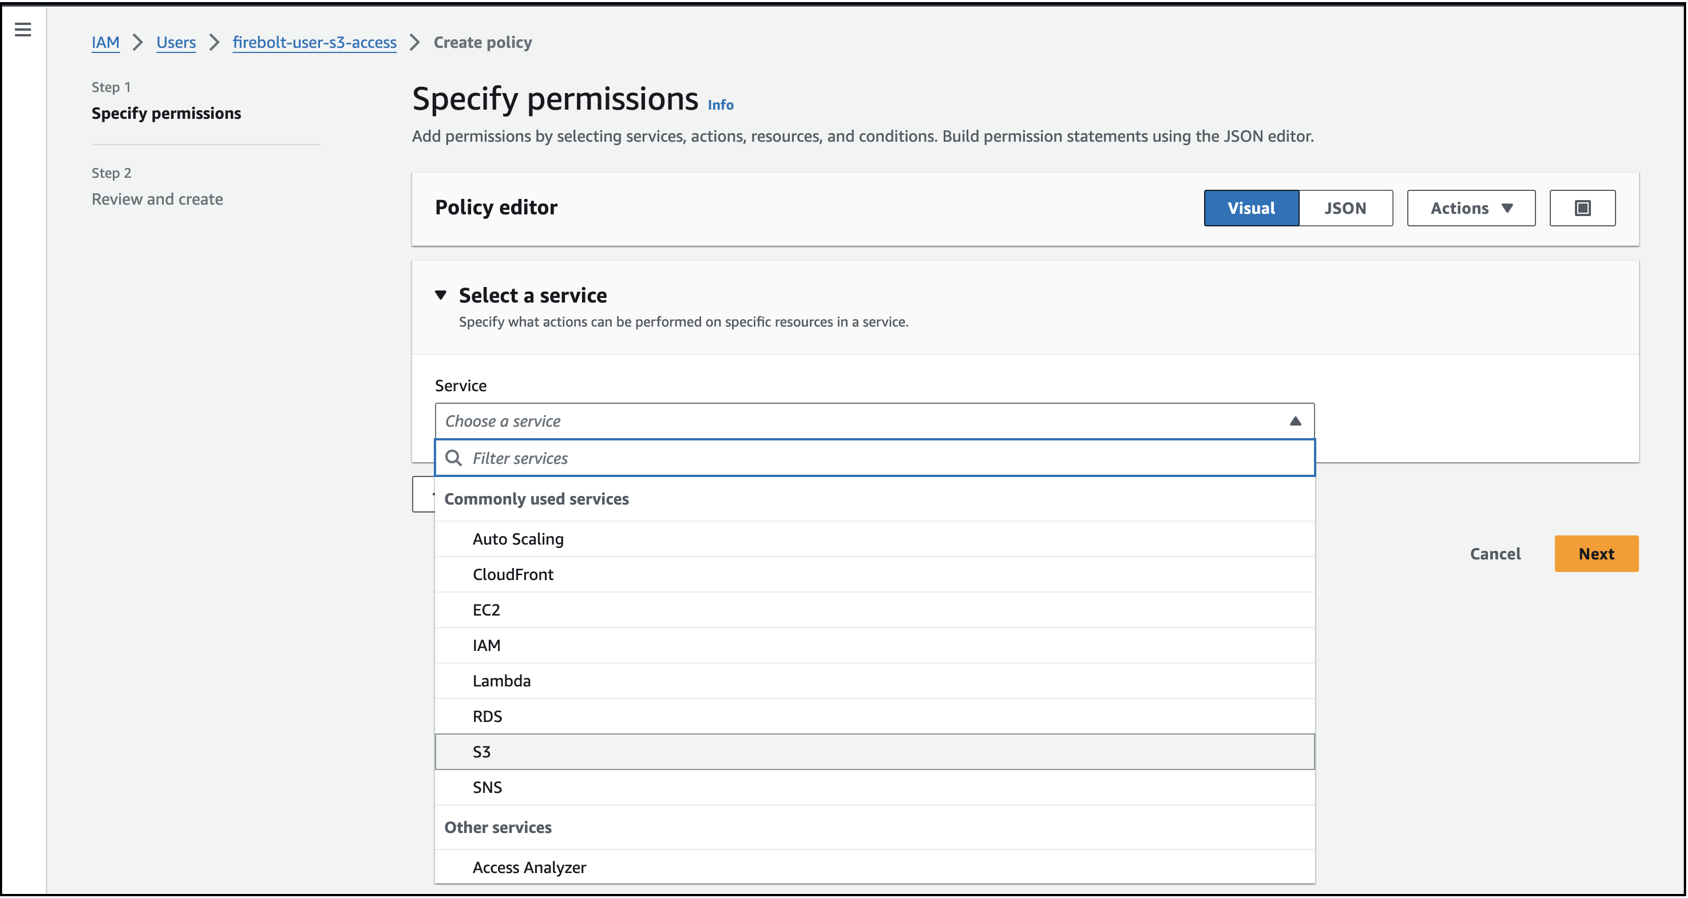The width and height of the screenshot is (1688, 898).
Task: Choose Lambda from commonly used services
Action: 502,681
